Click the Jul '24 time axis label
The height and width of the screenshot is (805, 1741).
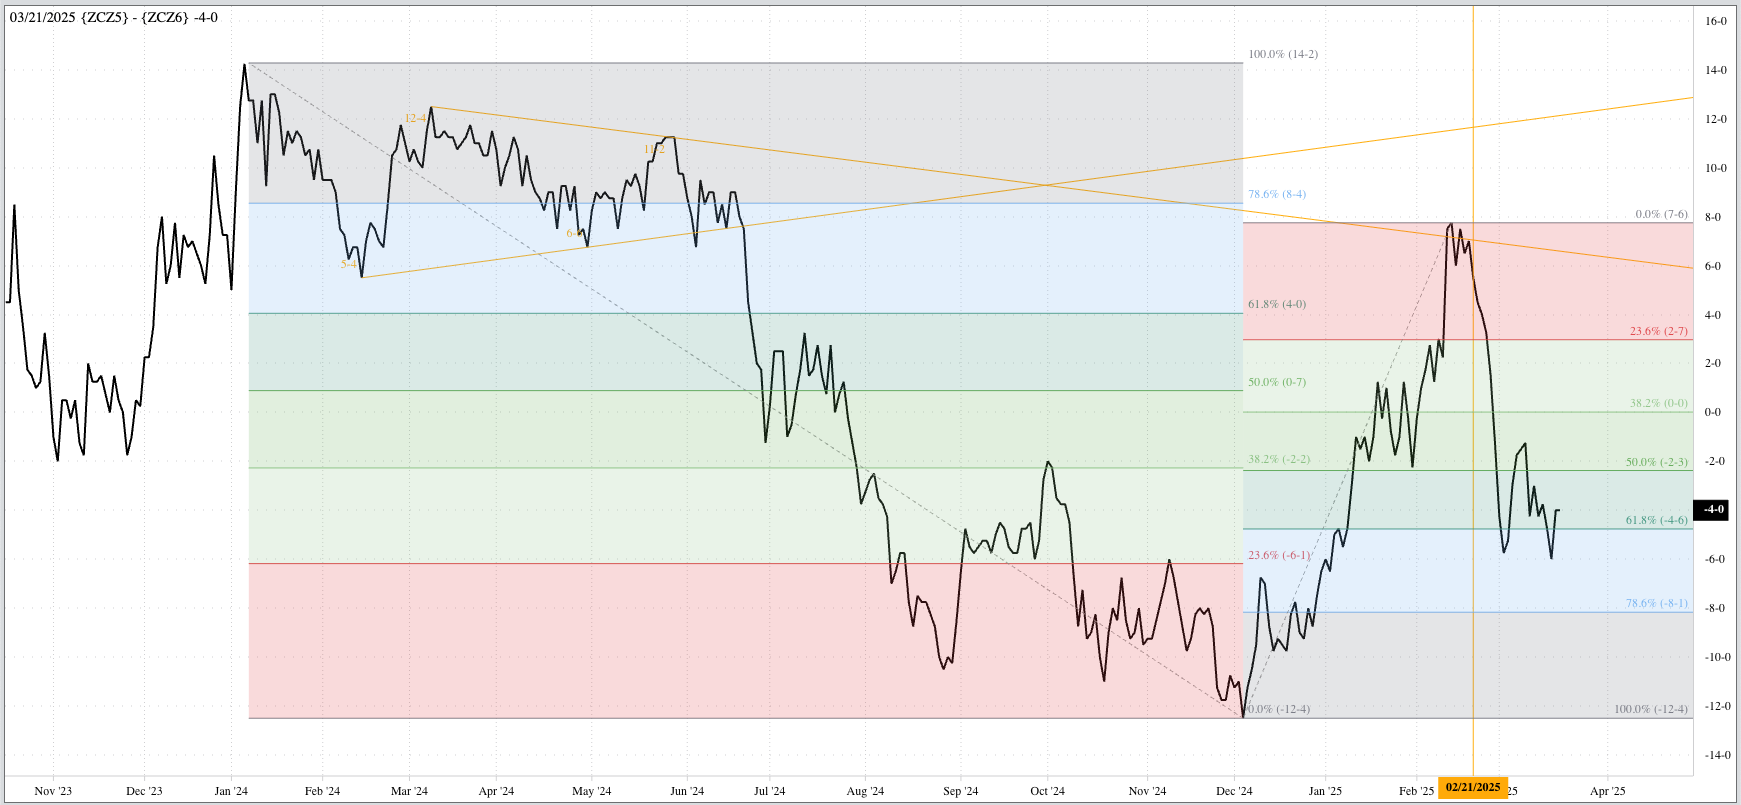tap(769, 791)
